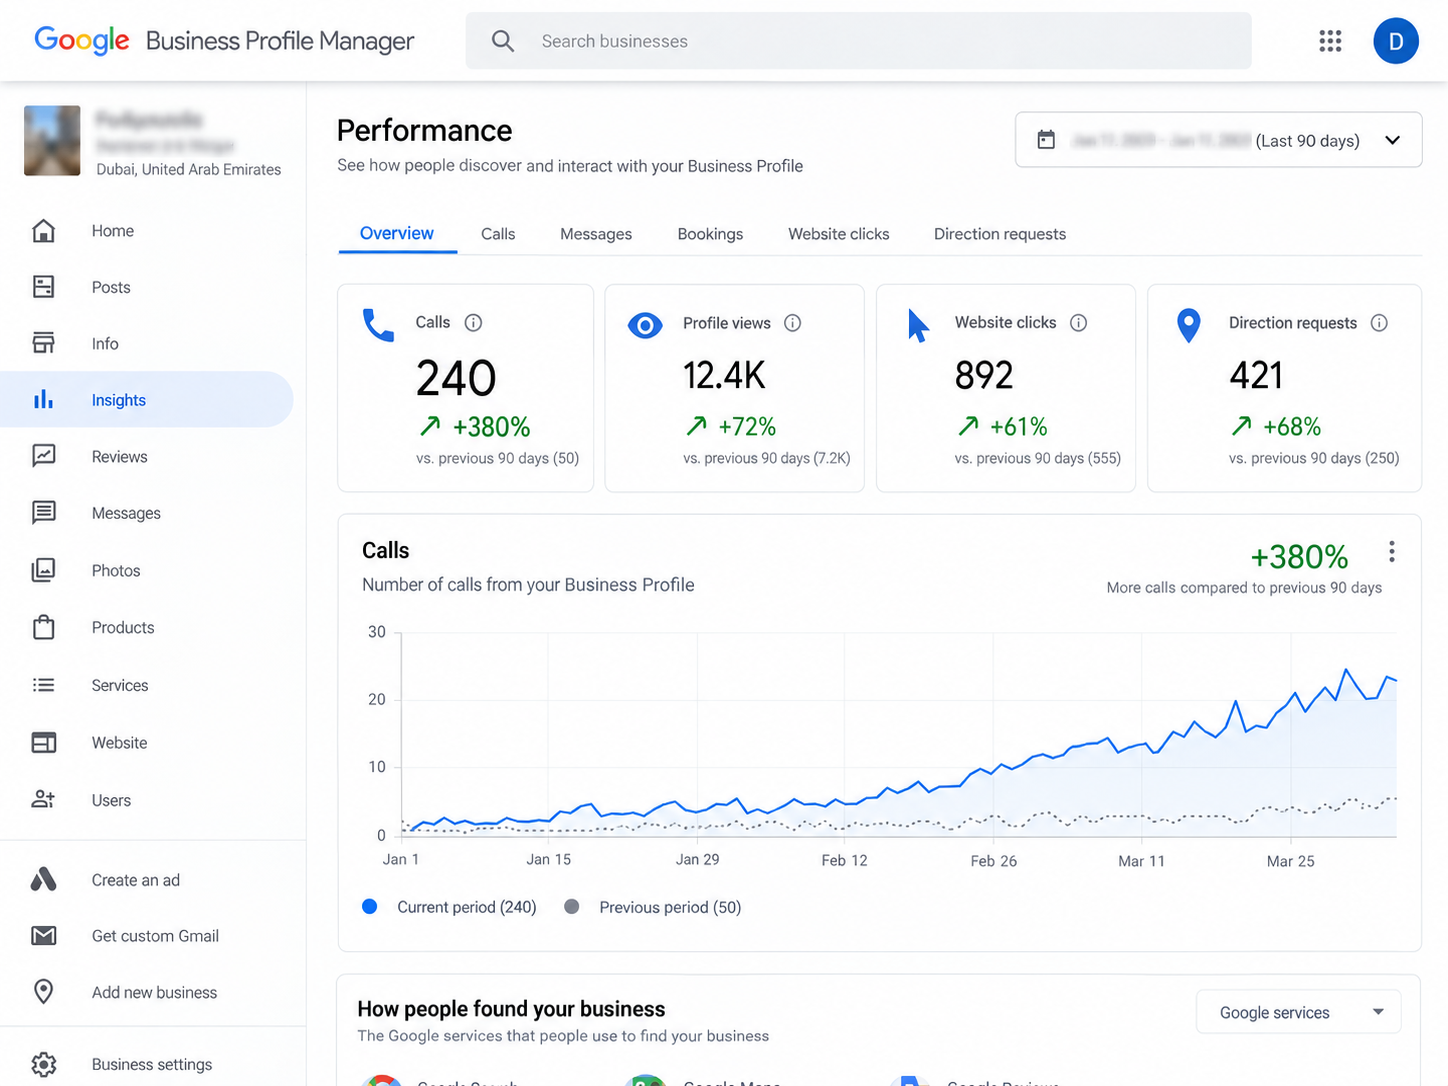Click the cursor icon on Website clicks card
This screenshot has height=1086, width=1448.
coord(918,326)
